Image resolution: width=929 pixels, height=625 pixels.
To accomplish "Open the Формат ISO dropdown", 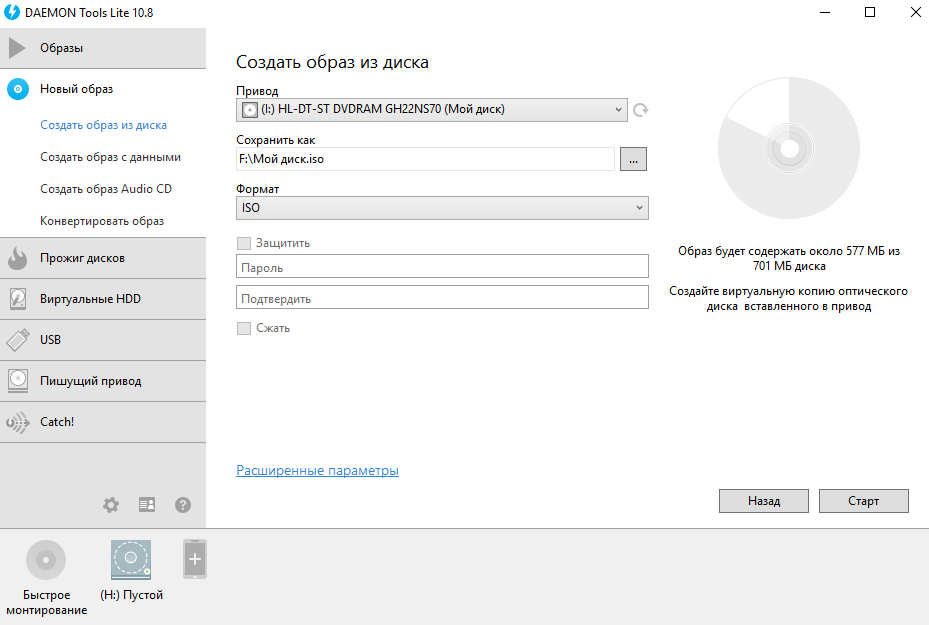I will 442,208.
